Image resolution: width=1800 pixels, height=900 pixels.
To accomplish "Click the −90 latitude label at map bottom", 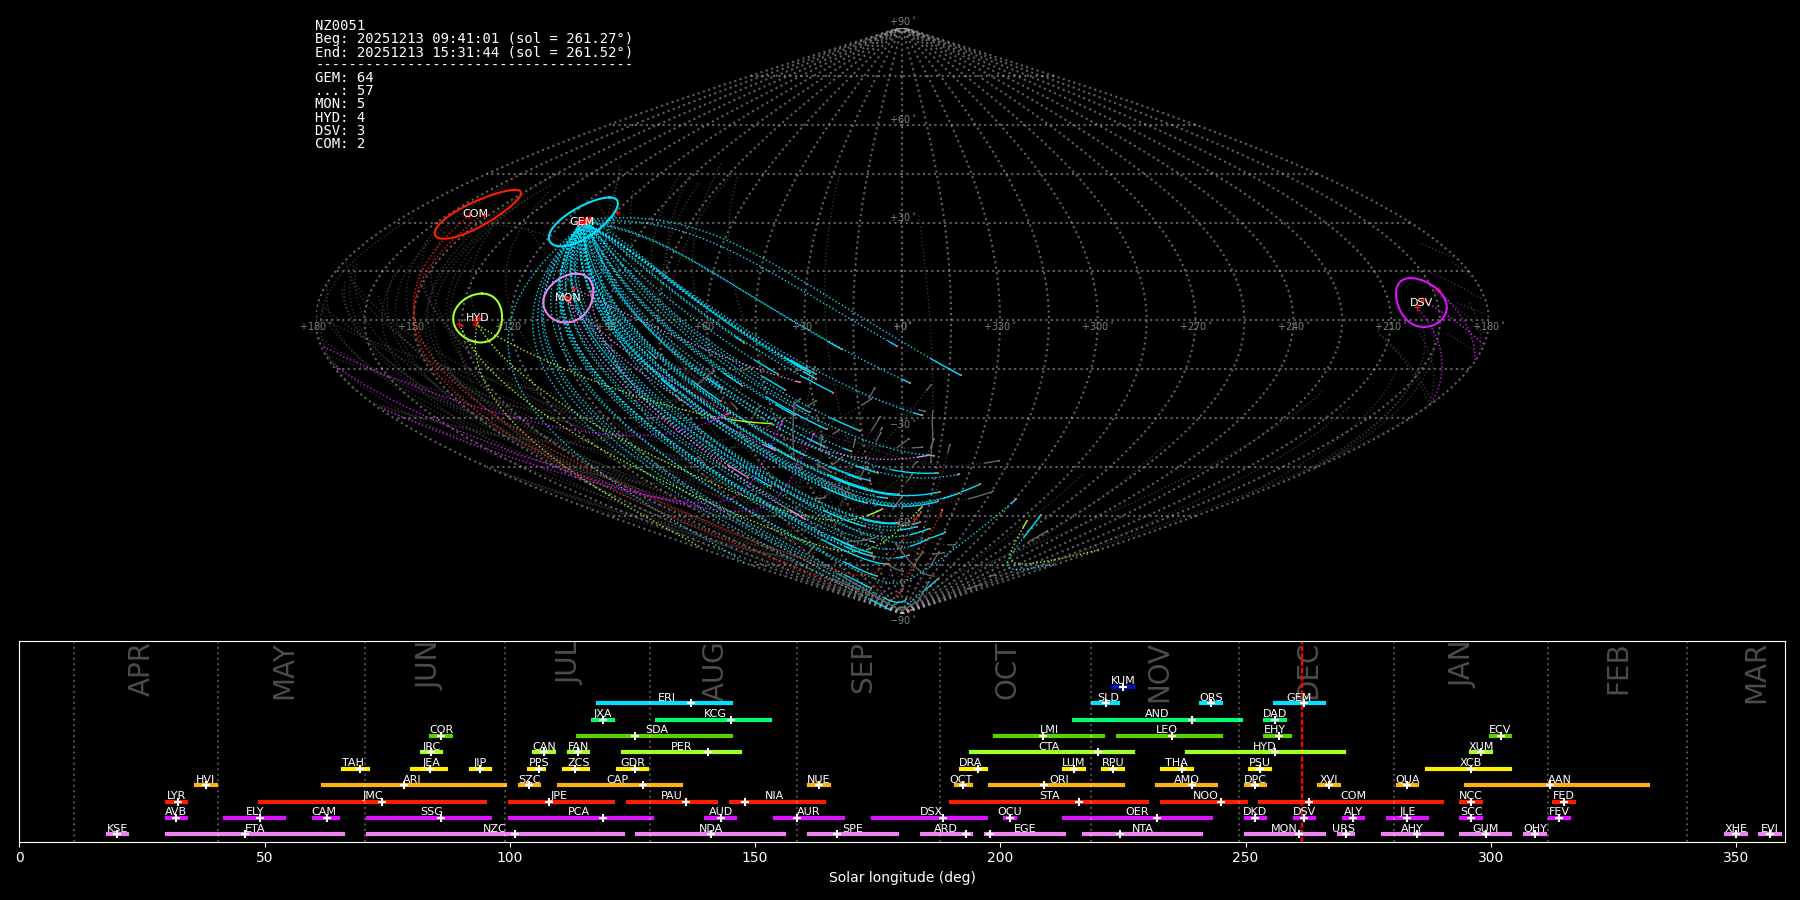I will click(x=901, y=621).
